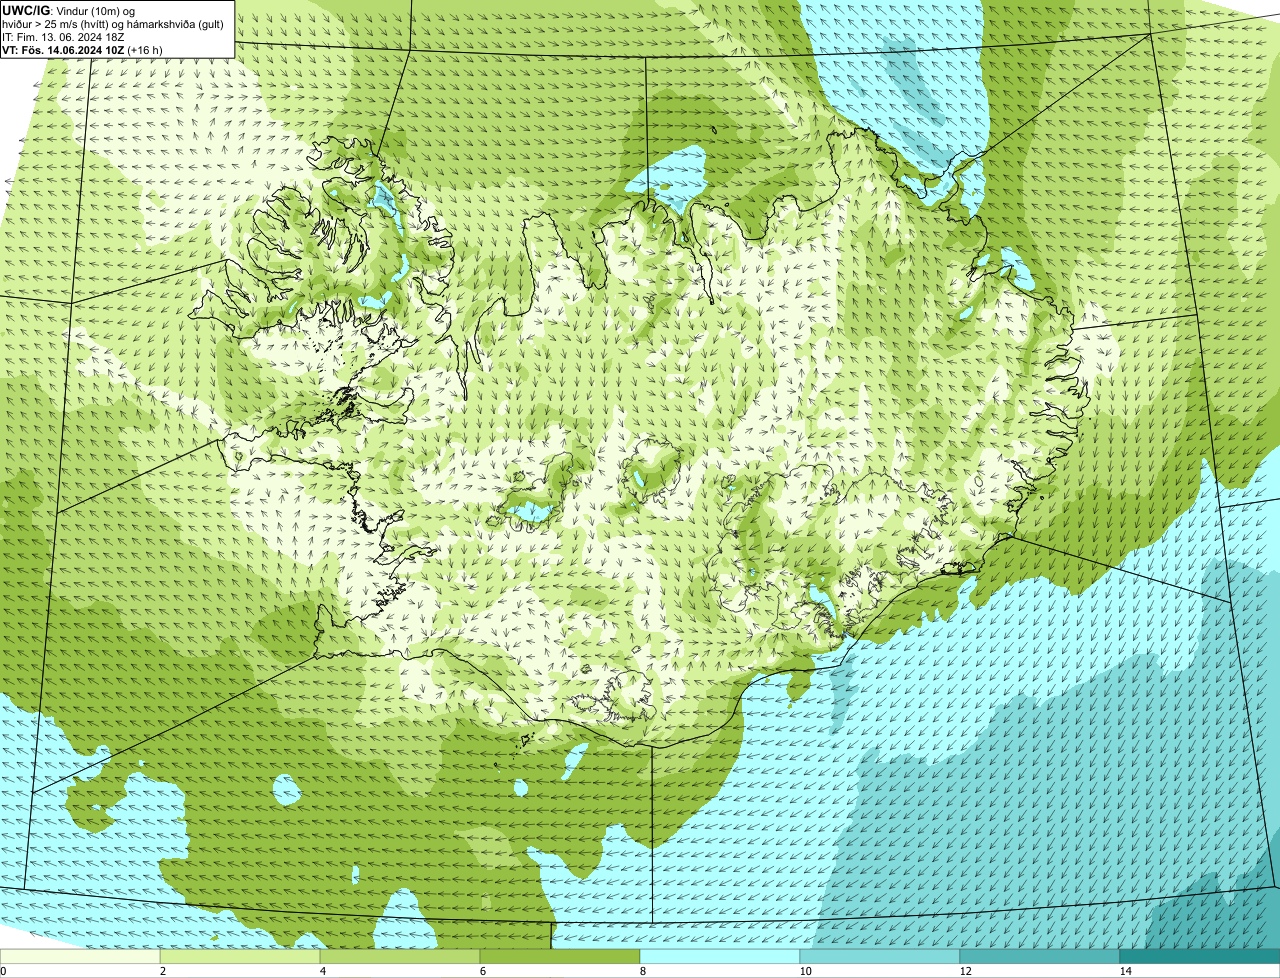Click the legend scale label '6'
Screen dimensions: 1280x978
pos(482,971)
